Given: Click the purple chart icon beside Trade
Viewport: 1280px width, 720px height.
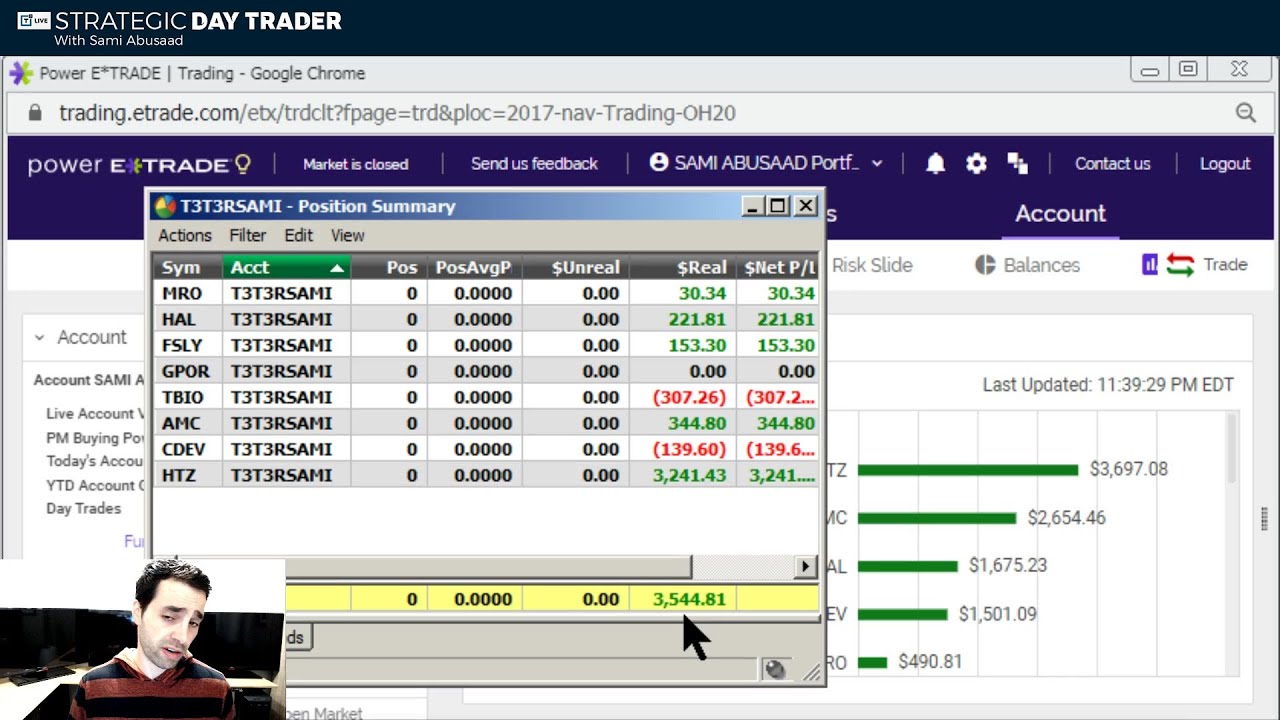Looking at the screenshot, I should 1150,264.
